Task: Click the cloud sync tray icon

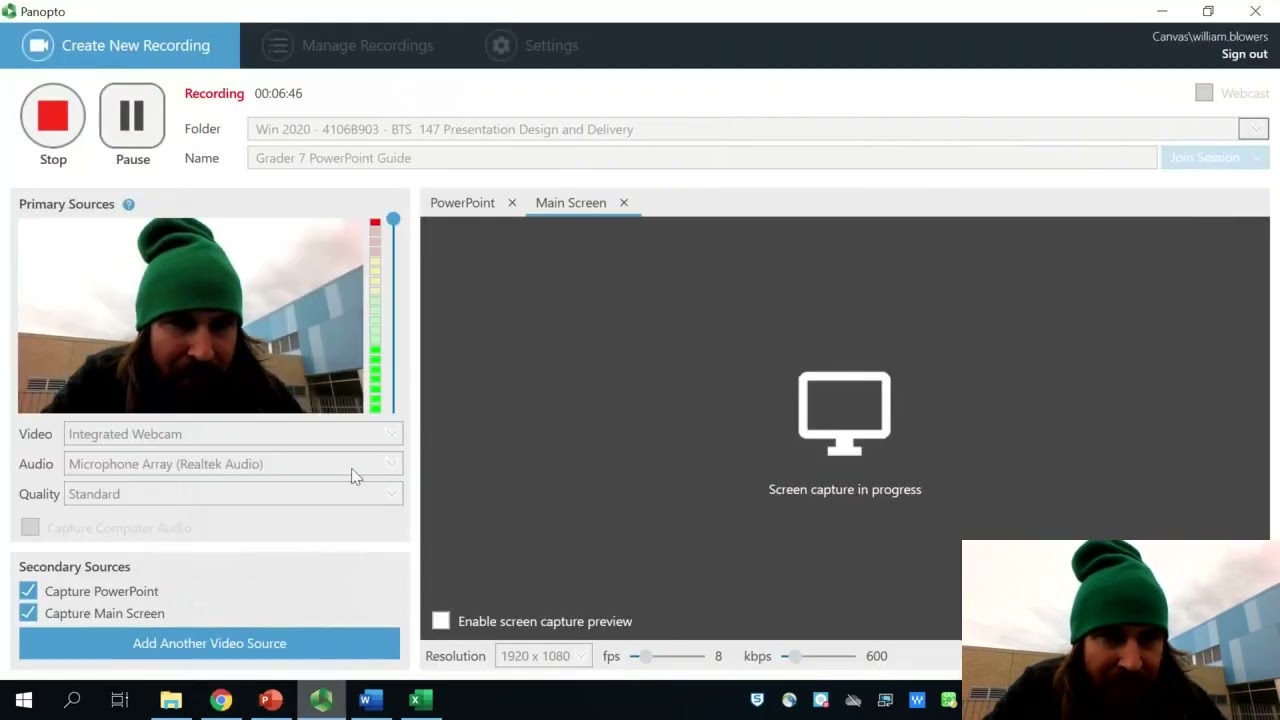Action: [853, 700]
